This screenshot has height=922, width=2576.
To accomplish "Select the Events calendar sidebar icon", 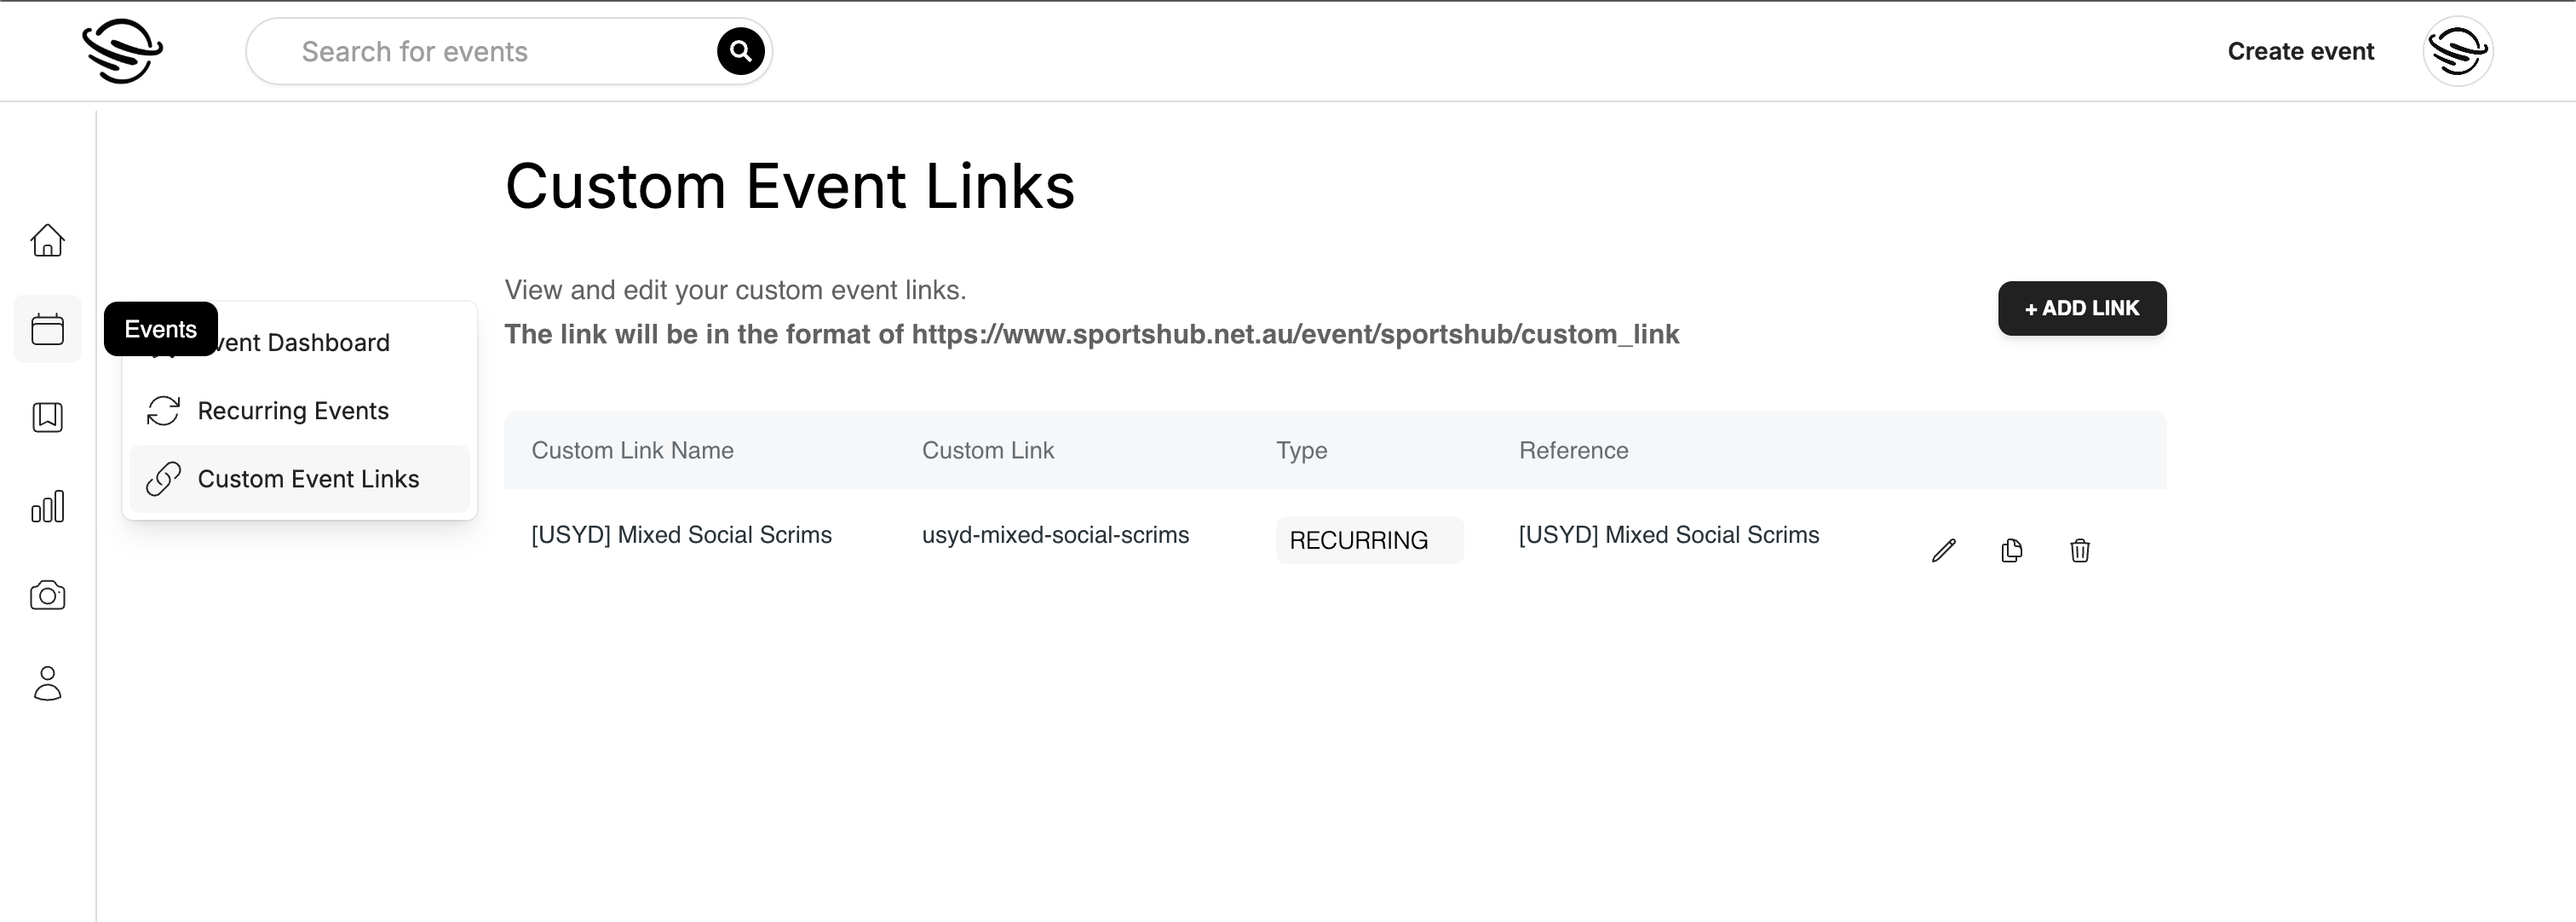I will [47, 329].
